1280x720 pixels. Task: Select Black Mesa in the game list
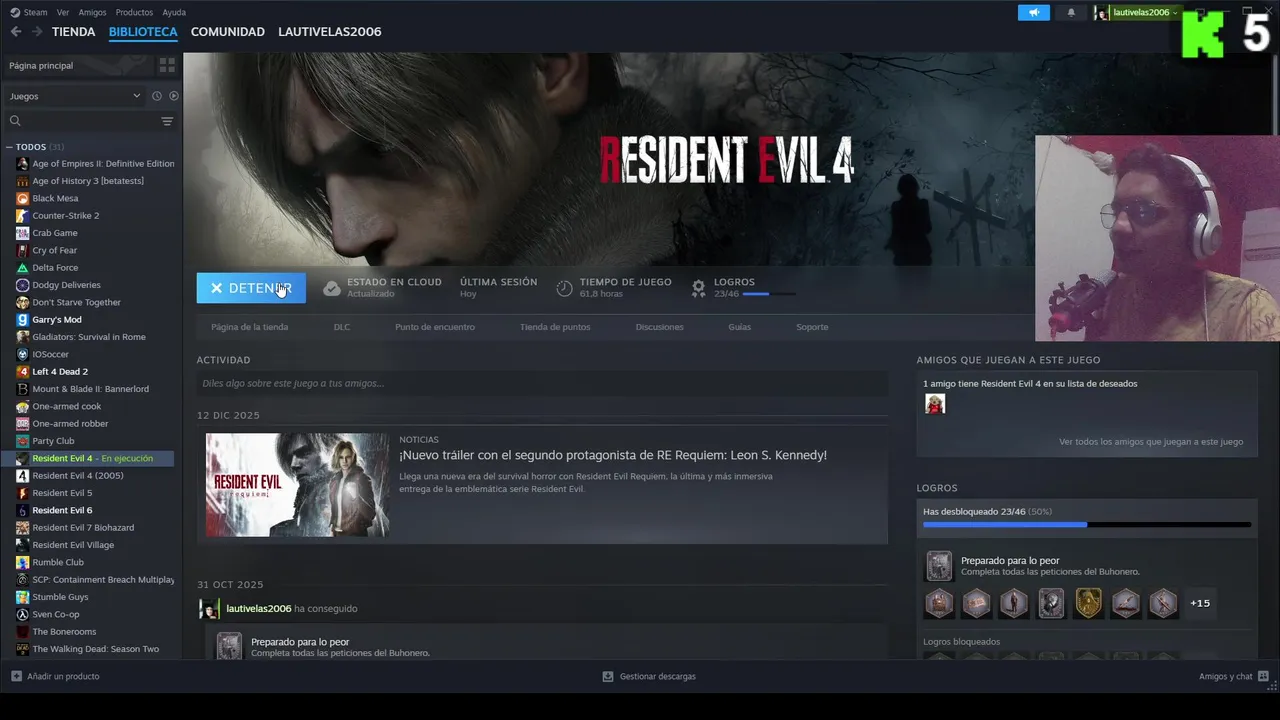coord(55,199)
